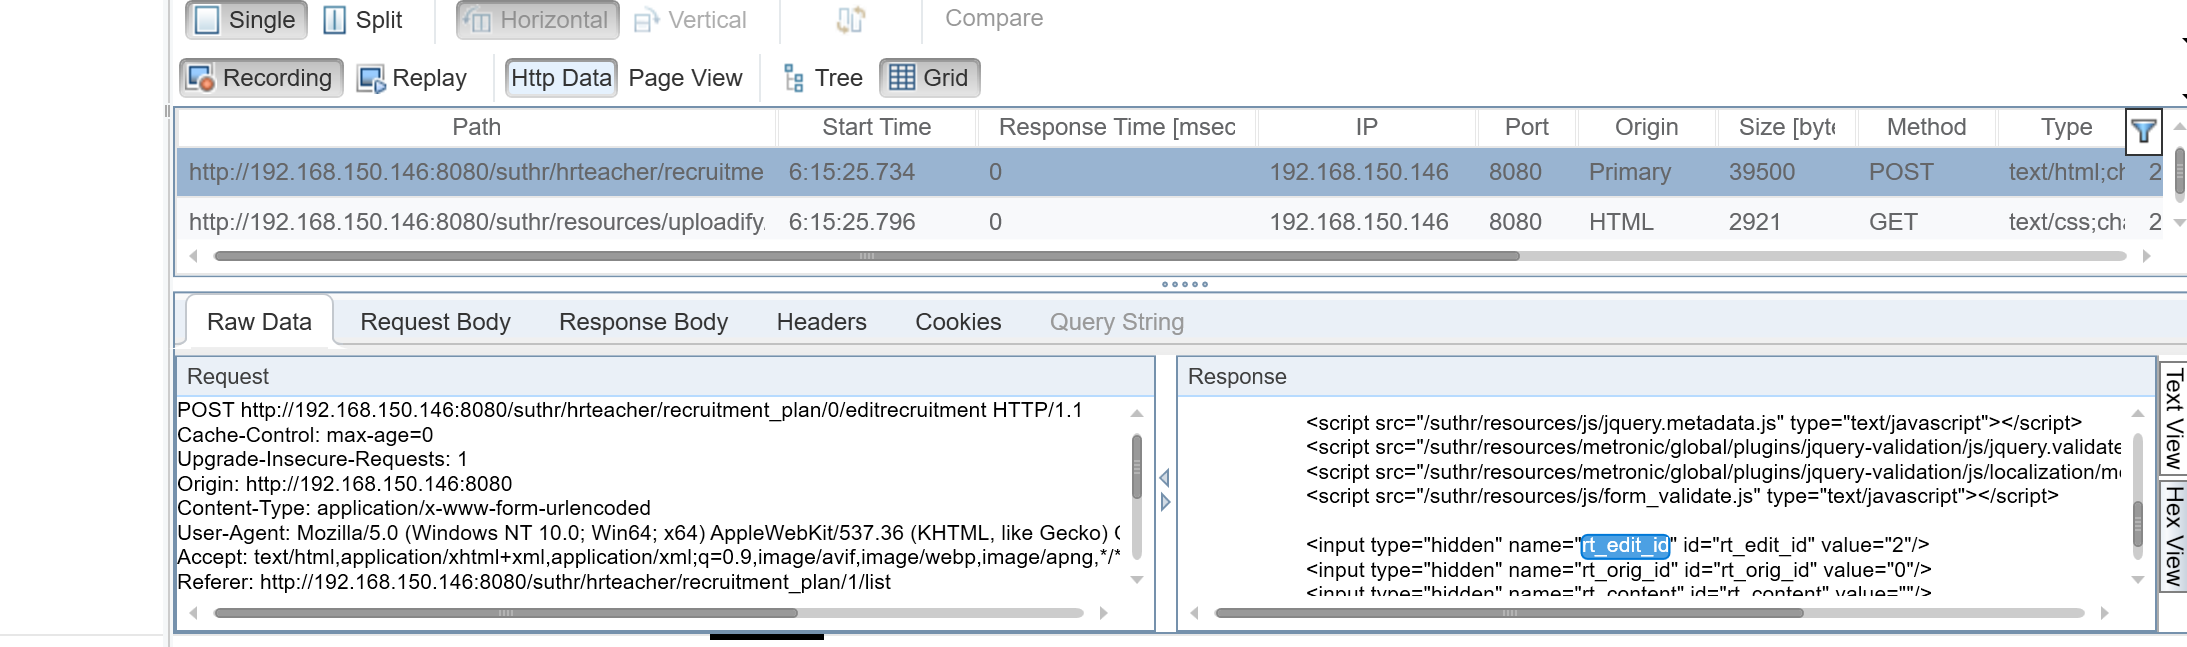Click size value 2921 cell
This screenshot has width=2187, height=647.
point(1755,222)
